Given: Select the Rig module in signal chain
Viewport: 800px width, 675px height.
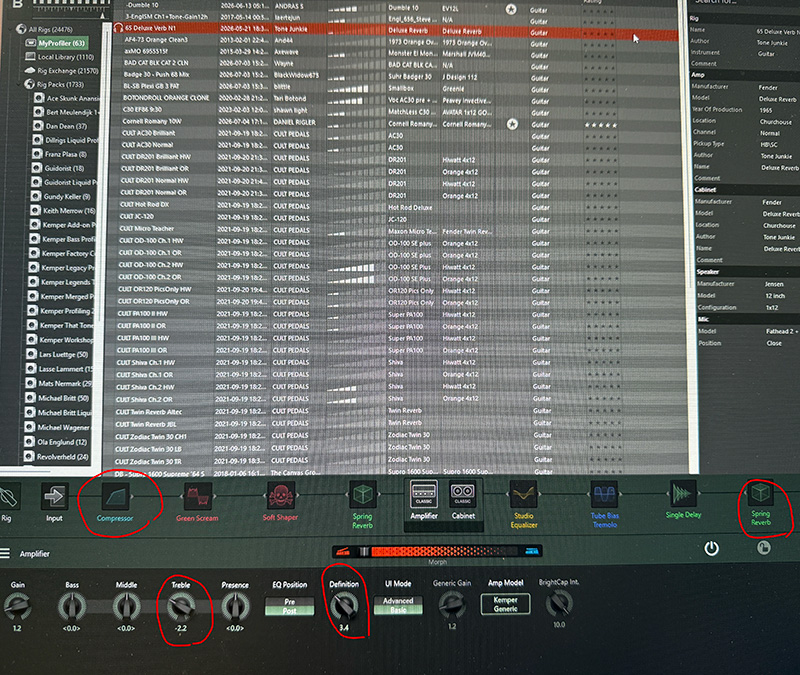Looking at the screenshot, I should (x=8, y=496).
